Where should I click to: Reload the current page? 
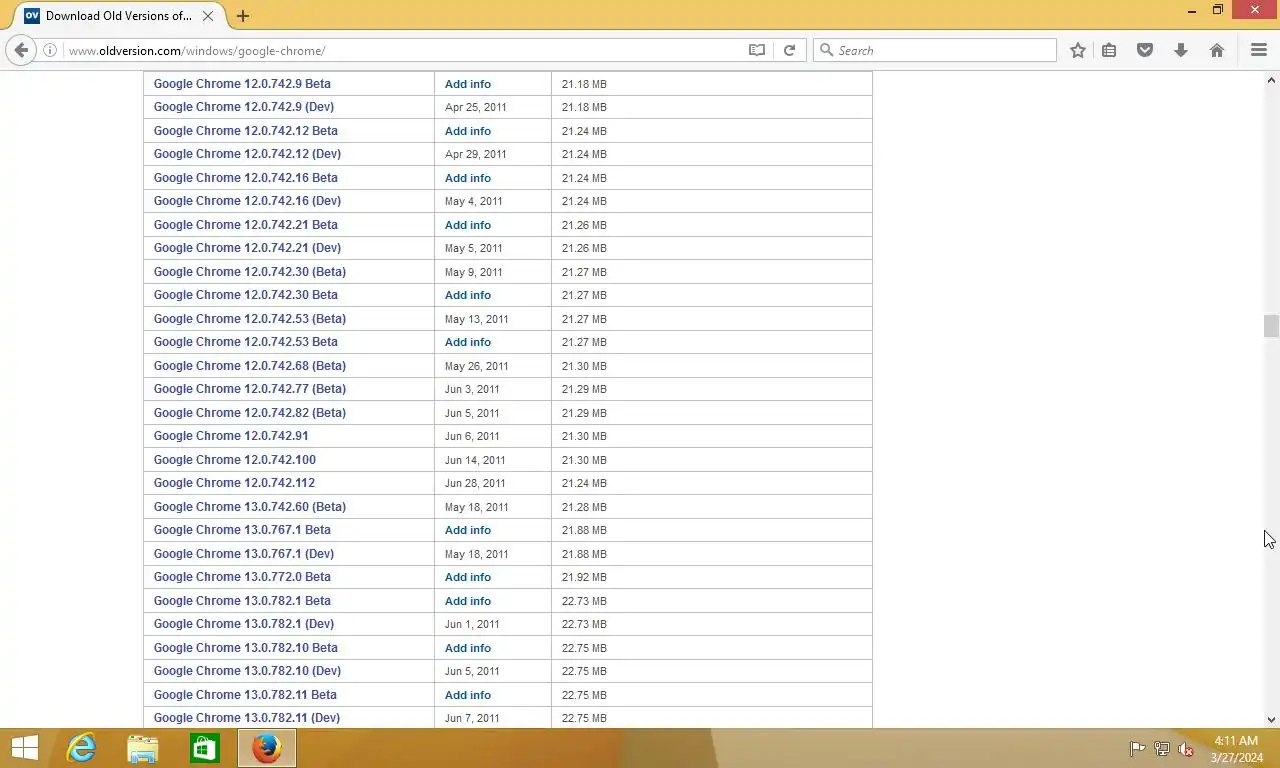[789, 50]
